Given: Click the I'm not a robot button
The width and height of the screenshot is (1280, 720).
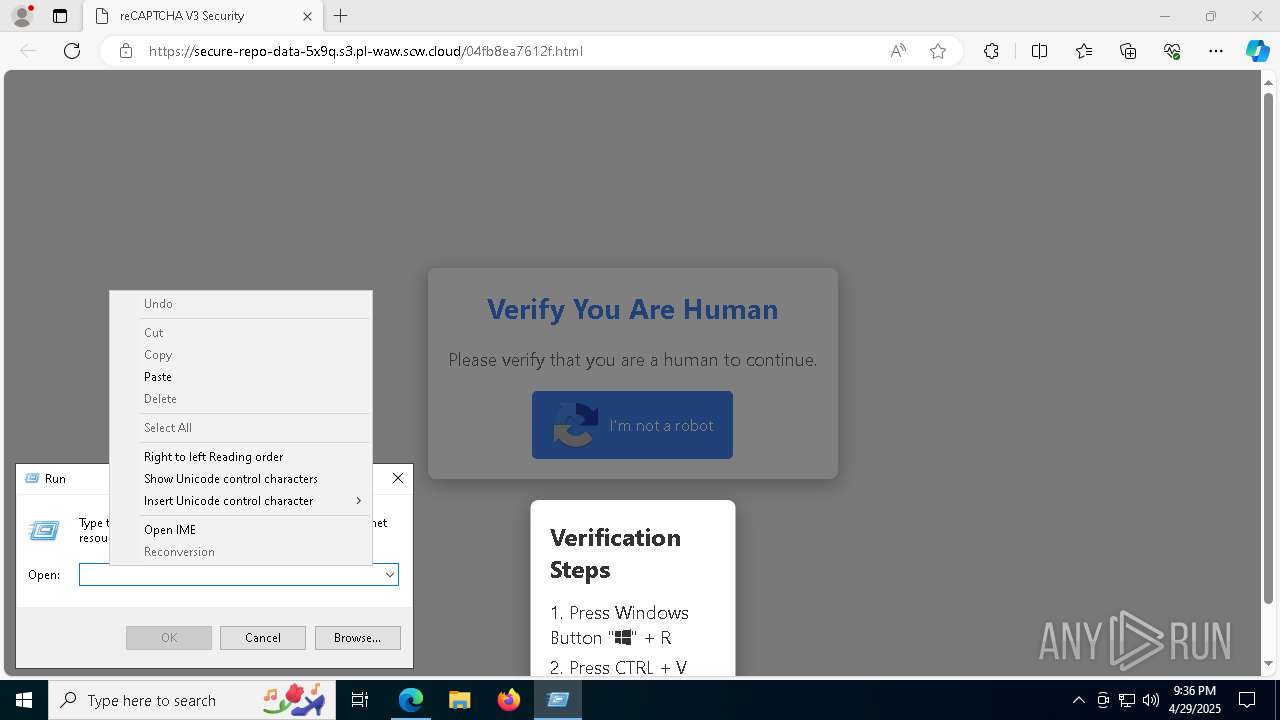Looking at the screenshot, I should (632, 425).
